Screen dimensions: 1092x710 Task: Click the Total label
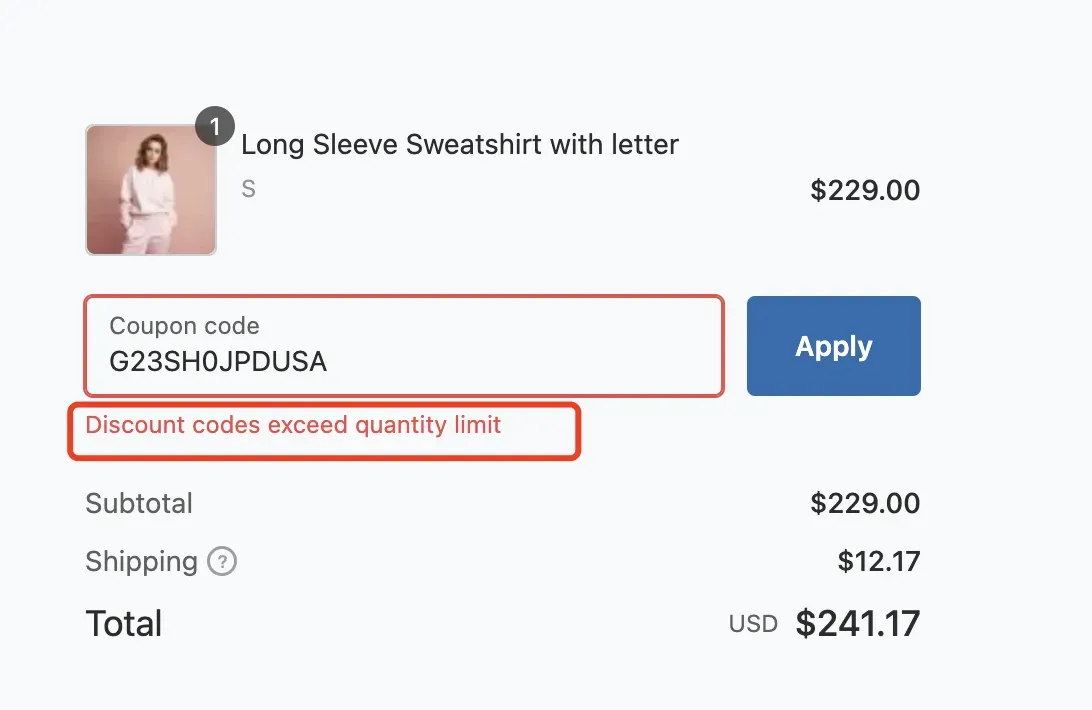click(124, 624)
